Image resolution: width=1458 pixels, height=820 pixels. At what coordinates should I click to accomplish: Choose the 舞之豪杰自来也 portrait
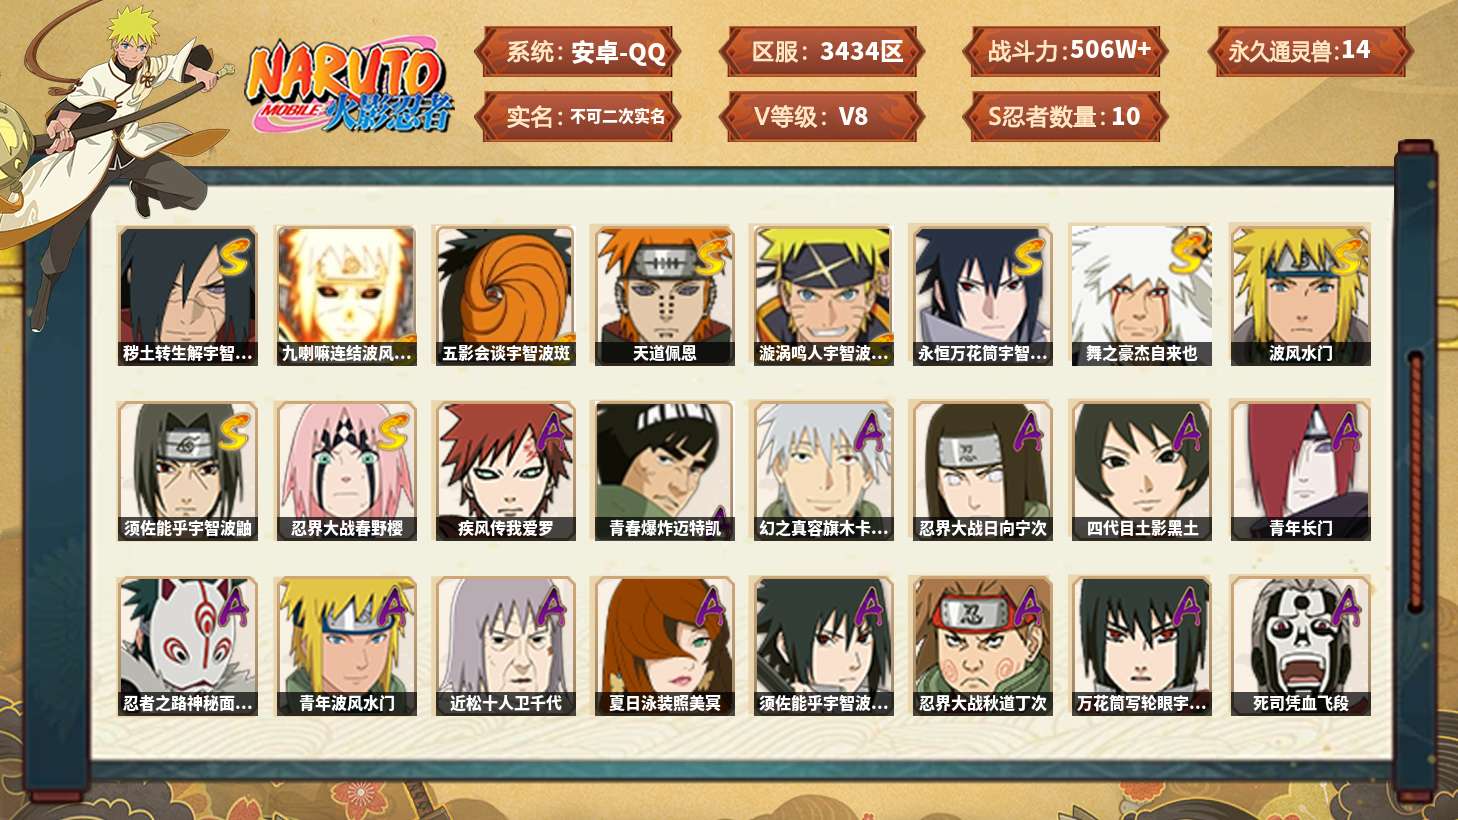(1141, 295)
